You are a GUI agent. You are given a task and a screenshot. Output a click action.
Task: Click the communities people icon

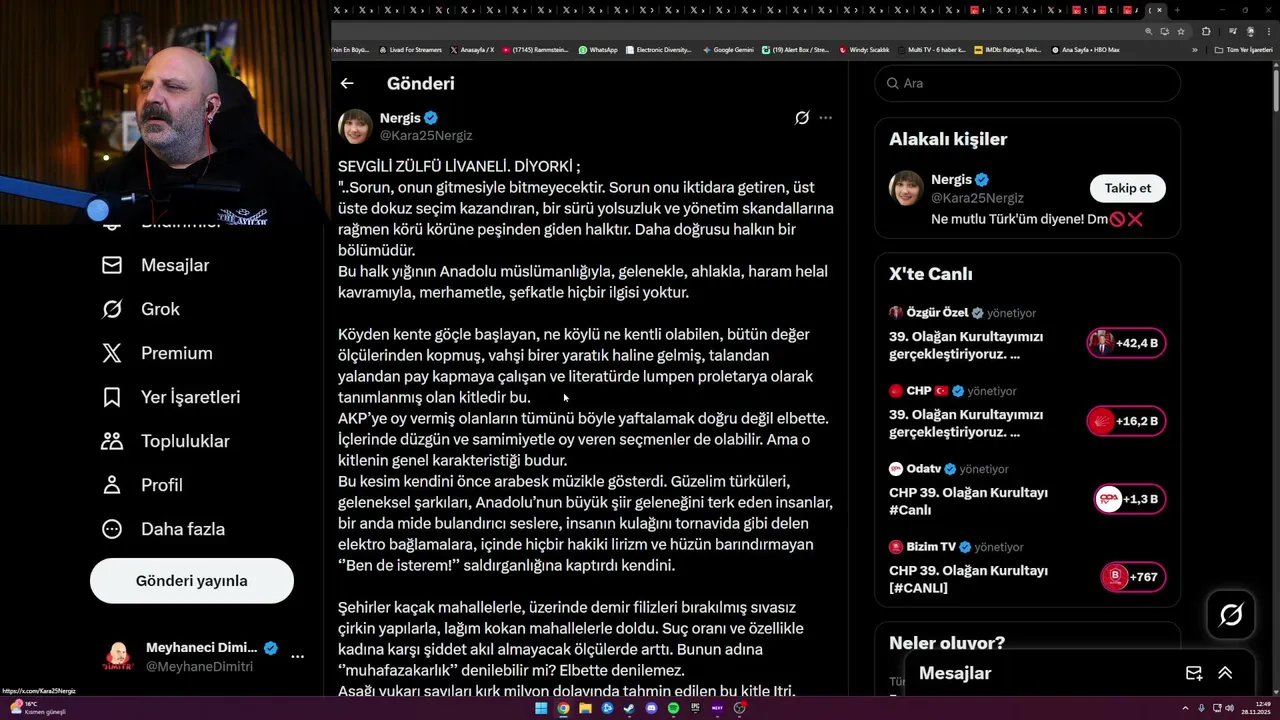pyautogui.click(x=112, y=441)
